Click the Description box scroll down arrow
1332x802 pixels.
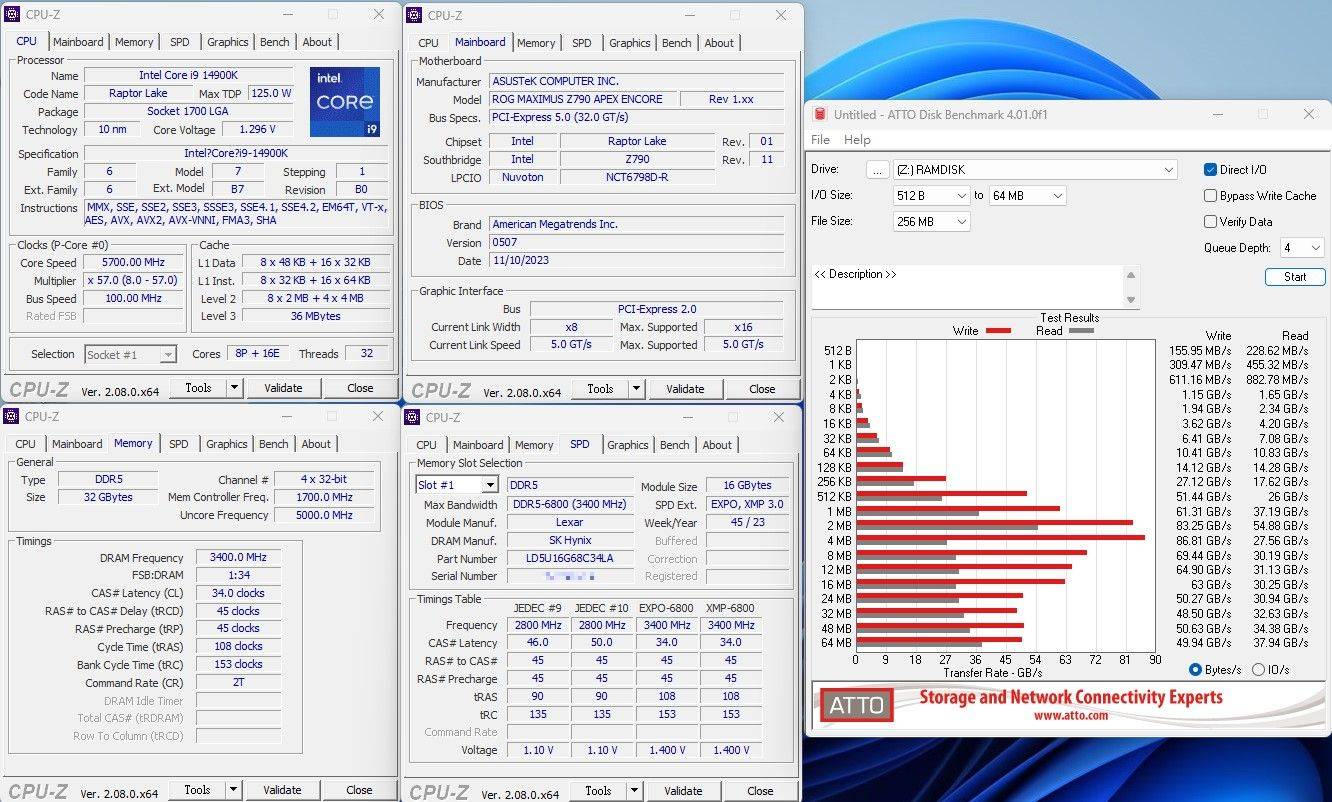click(x=1132, y=300)
